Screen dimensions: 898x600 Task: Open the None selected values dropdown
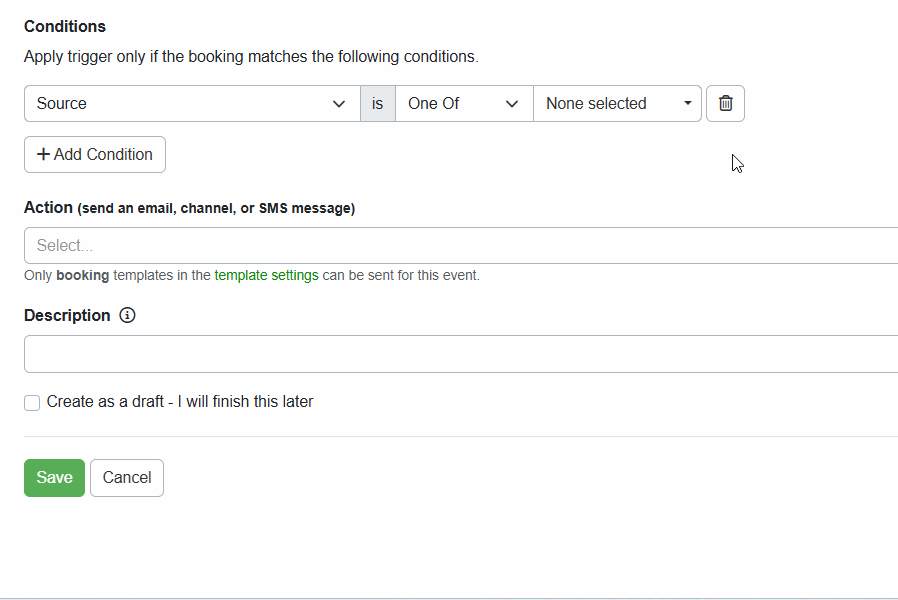tap(610, 103)
